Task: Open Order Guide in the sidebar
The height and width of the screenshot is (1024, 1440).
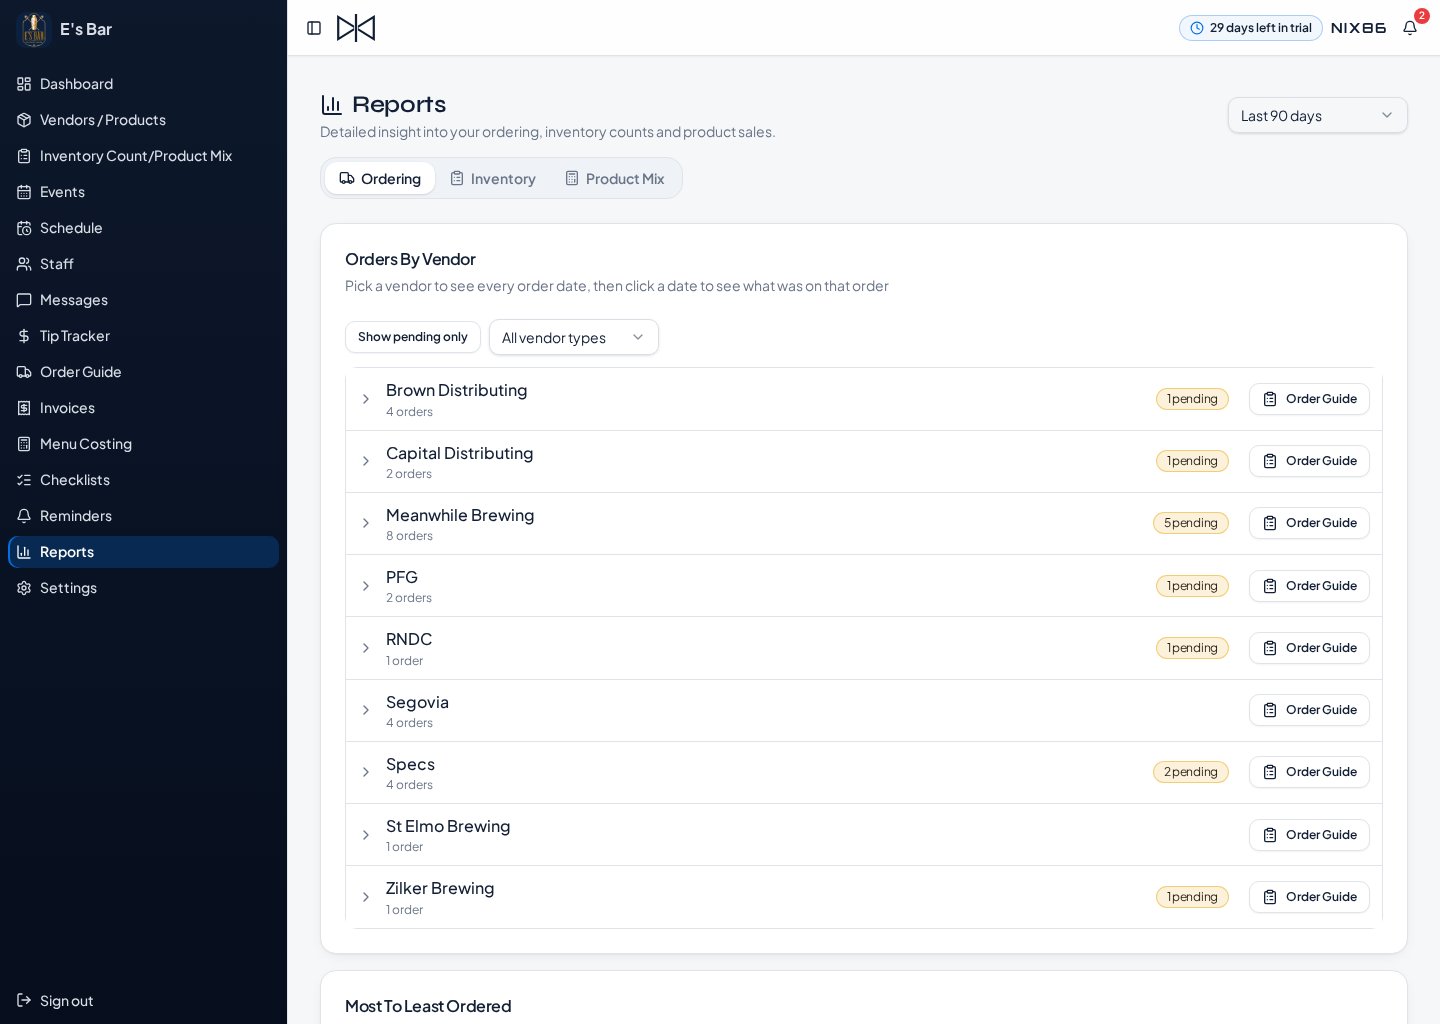Action: pos(143,372)
